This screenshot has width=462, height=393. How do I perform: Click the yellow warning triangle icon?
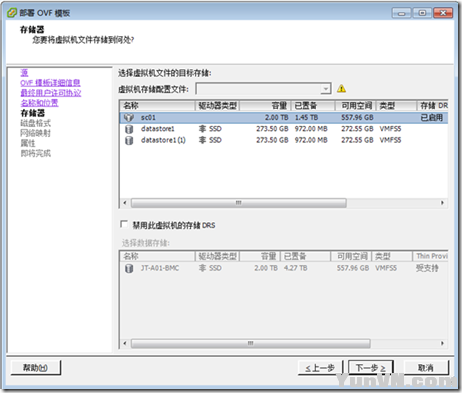point(341,89)
